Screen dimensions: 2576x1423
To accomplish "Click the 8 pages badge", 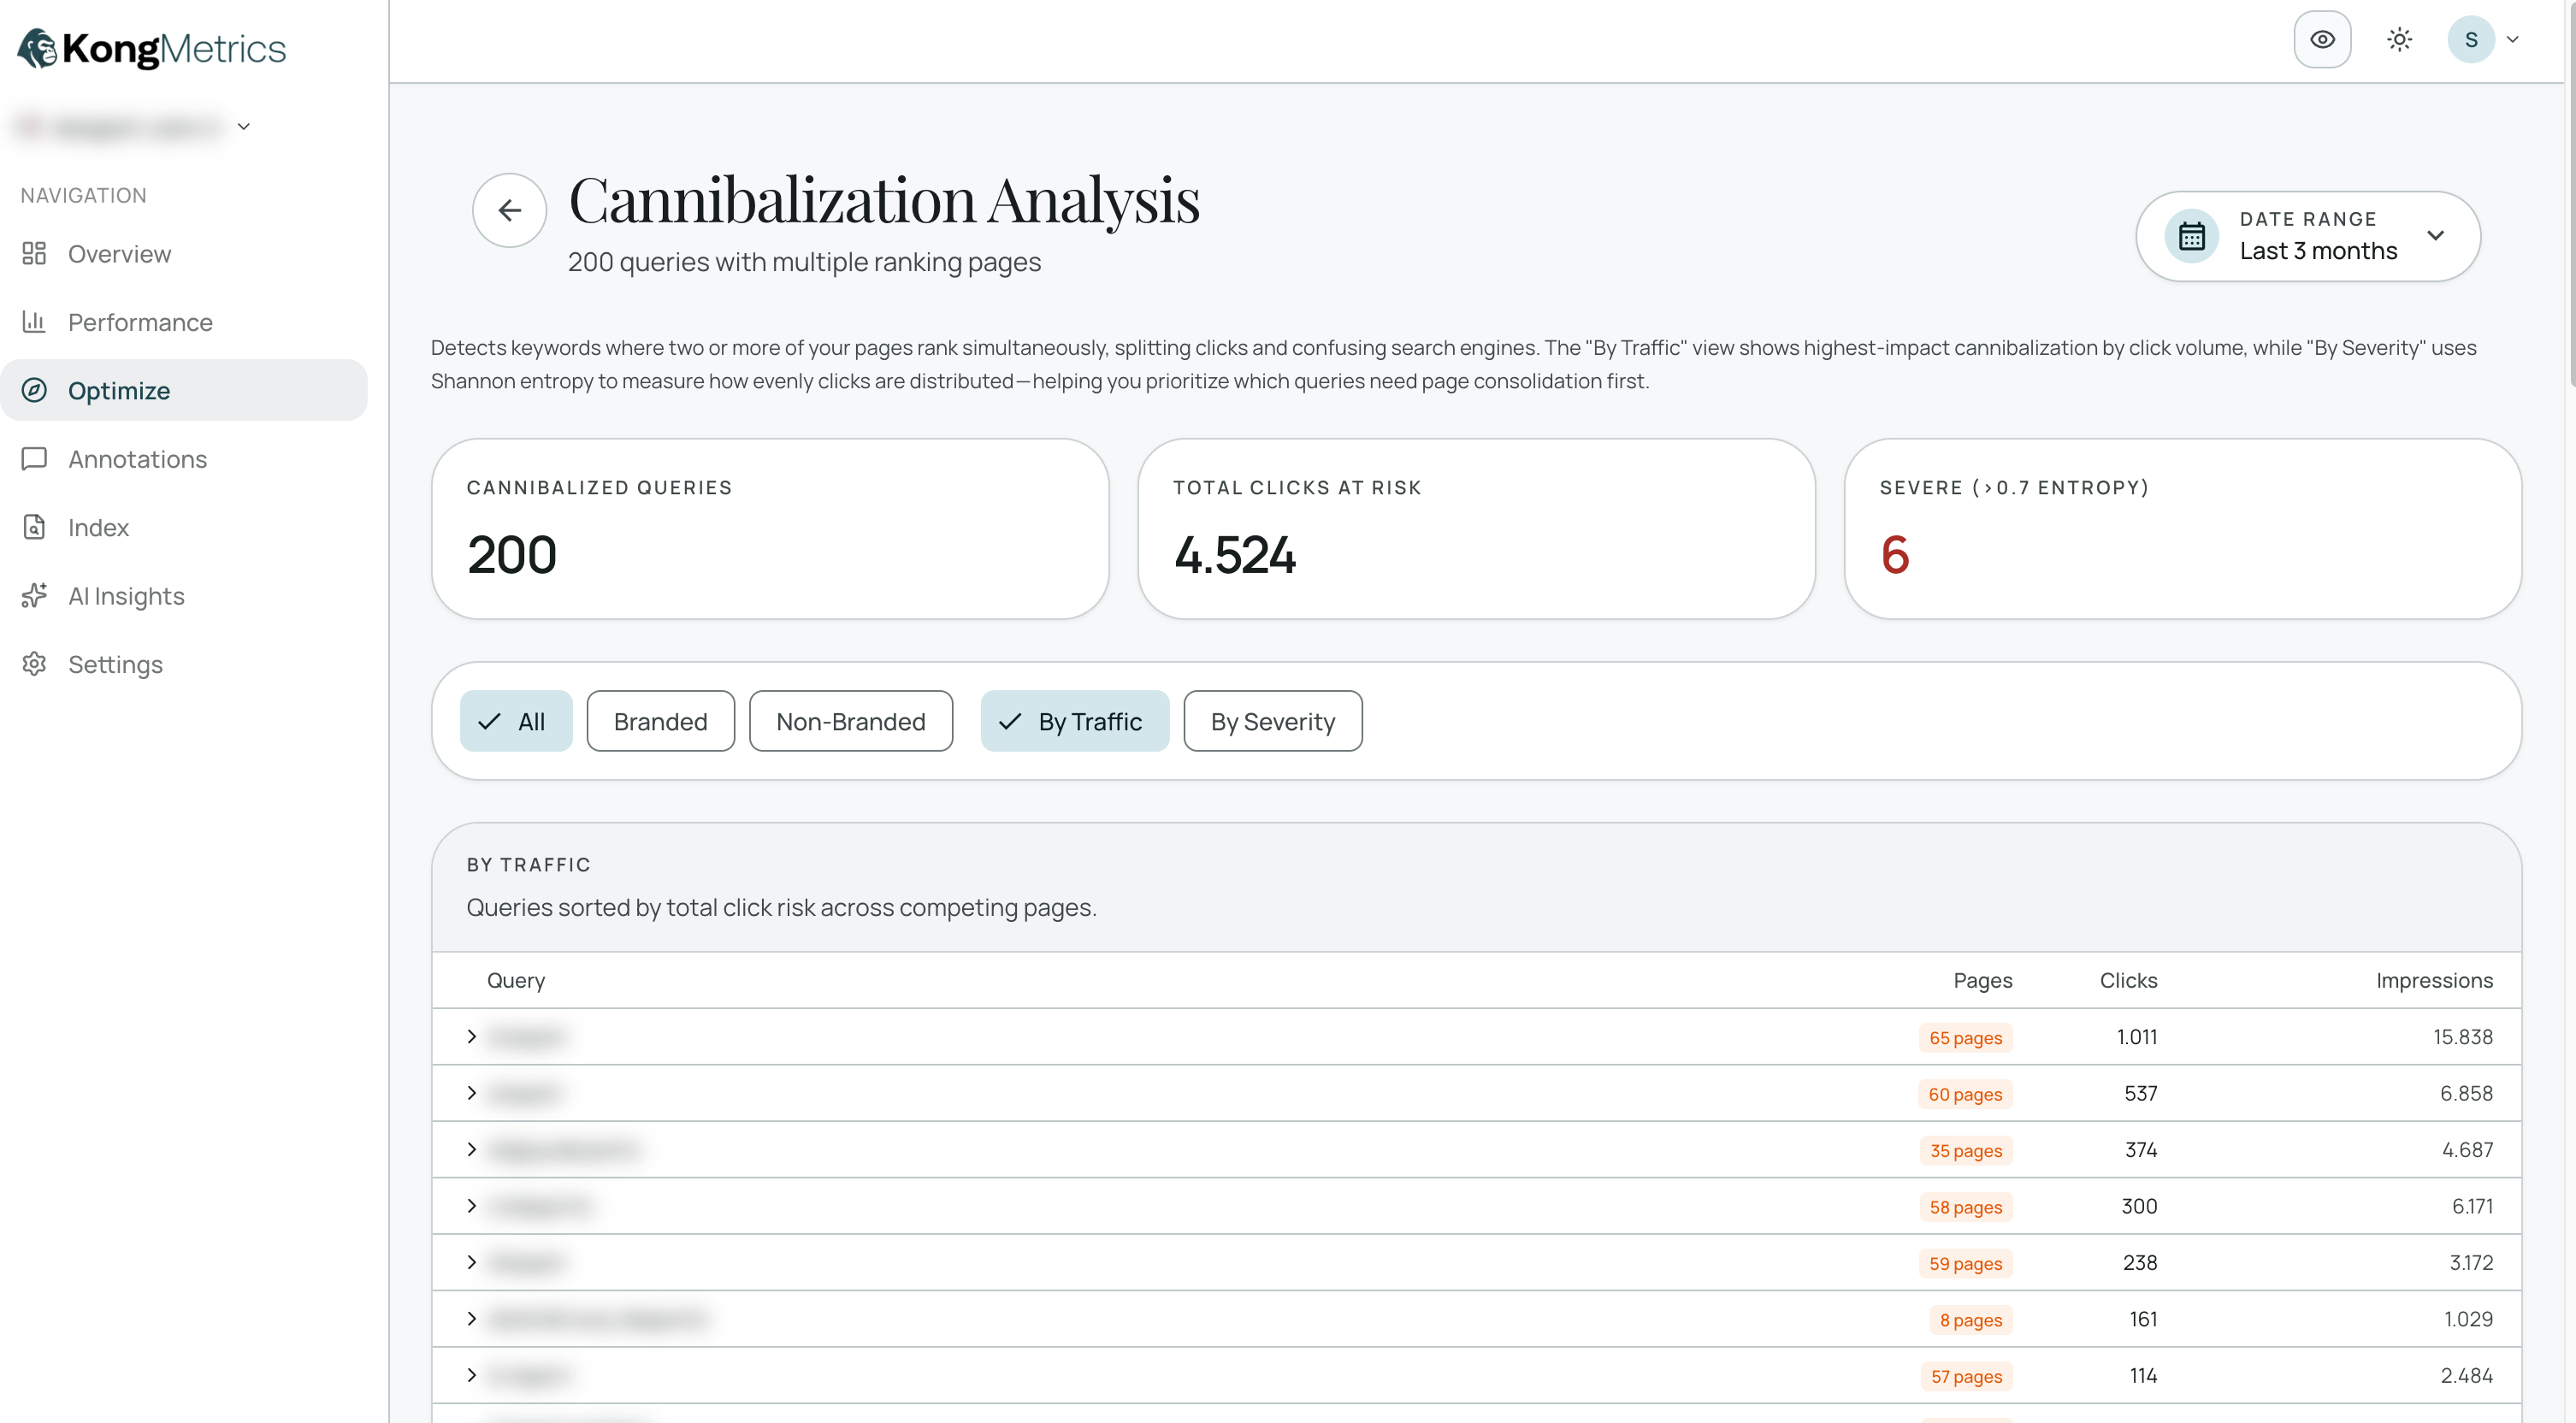I will 1970,1320.
